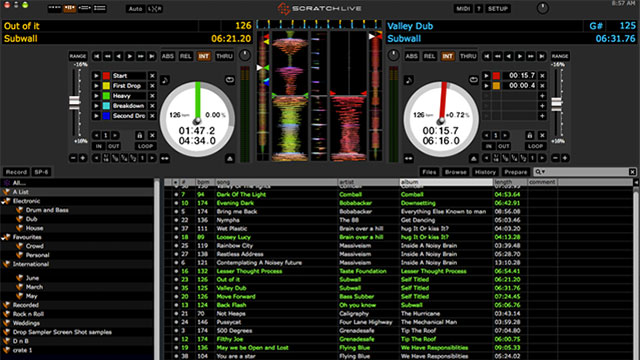This screenshot has width=640, height=360.
Task: Select the Weddings crate
Action: (26, 323)
